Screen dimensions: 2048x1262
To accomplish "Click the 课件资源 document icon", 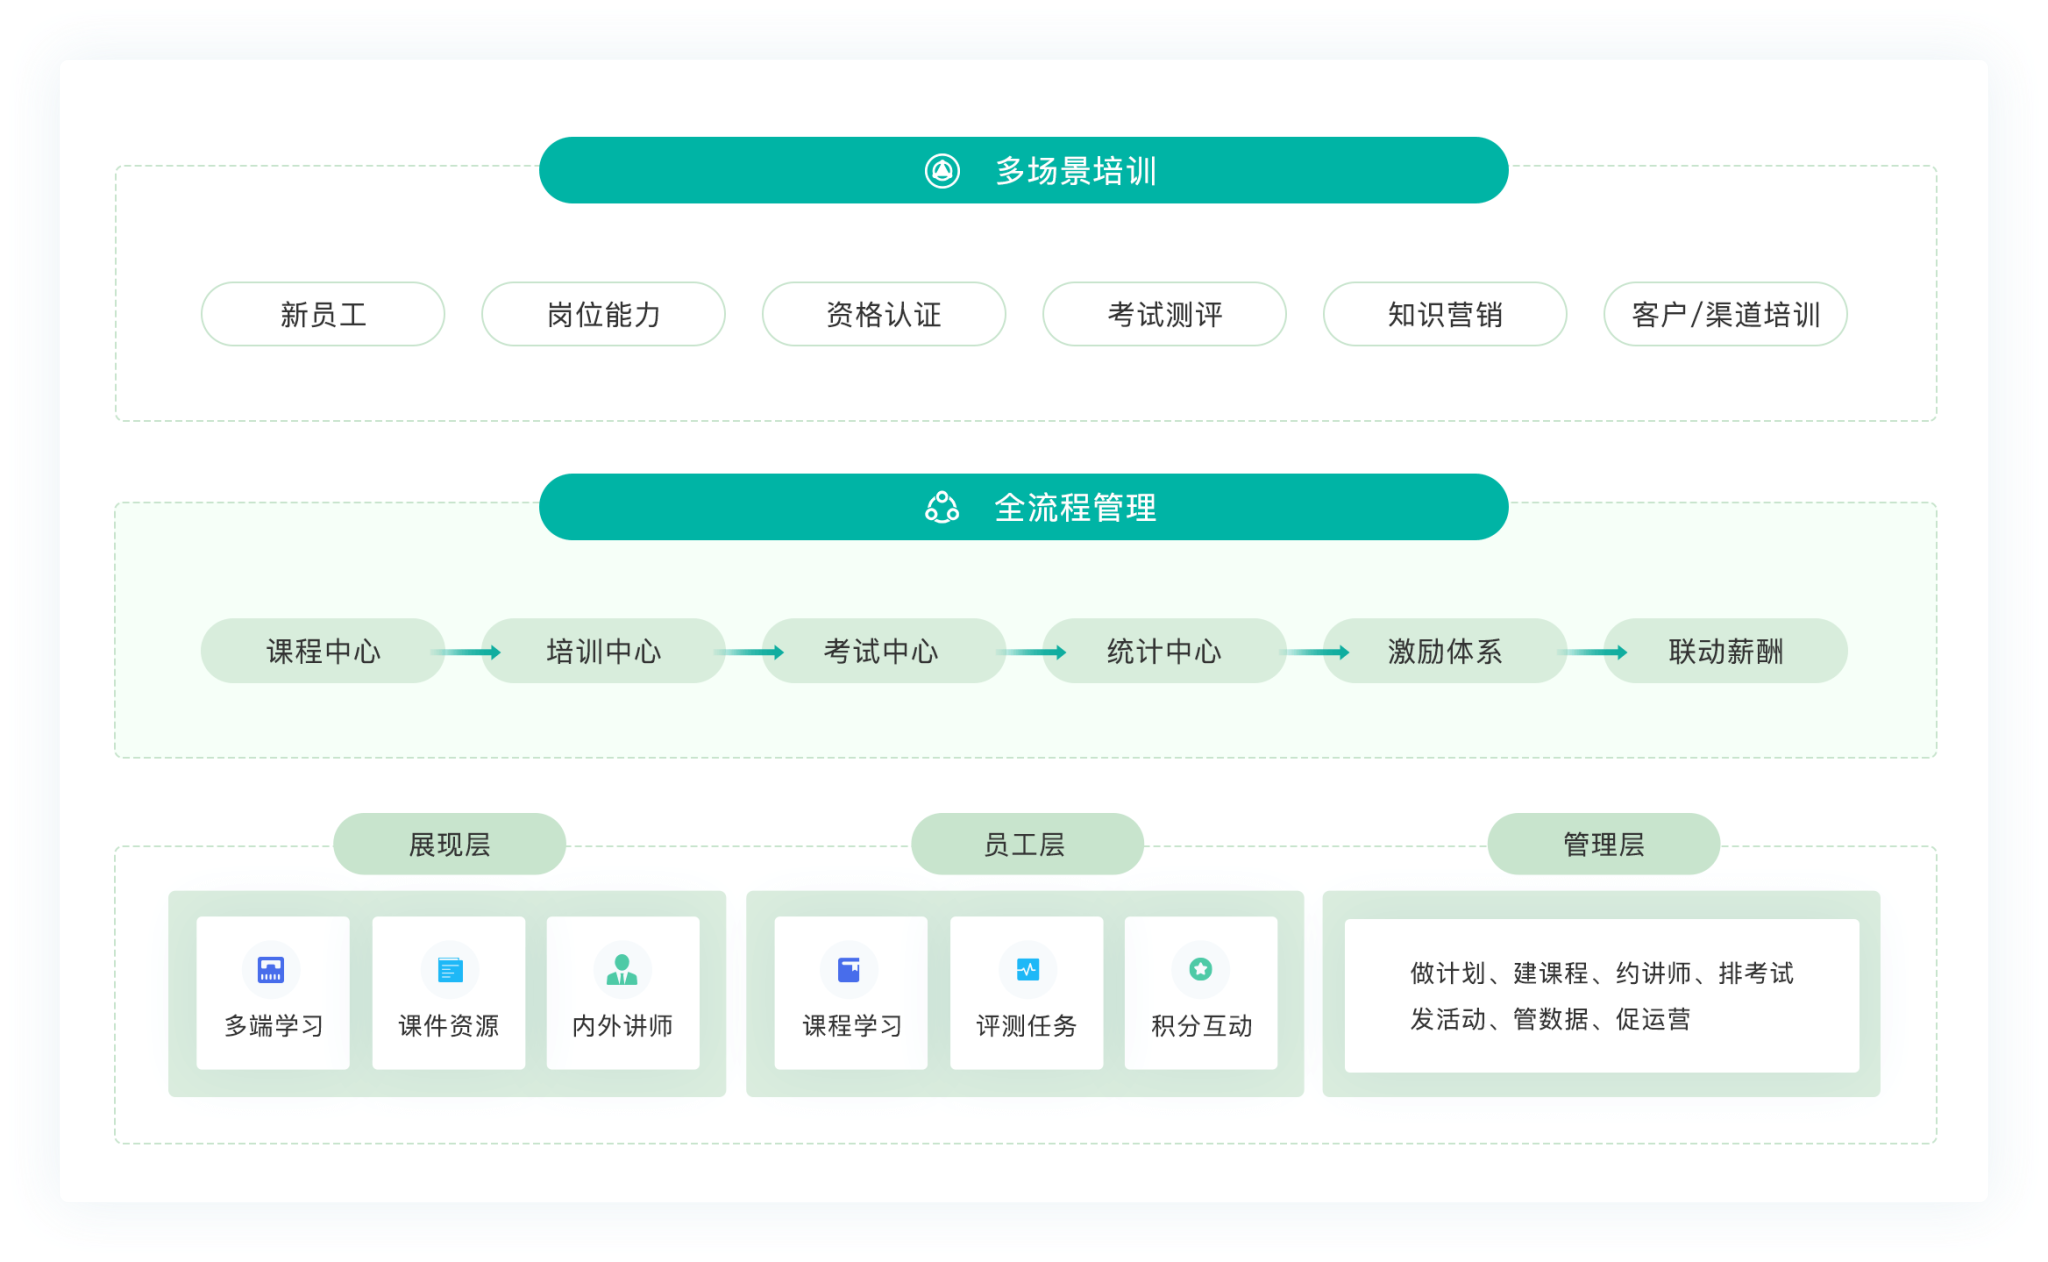I will (450, 969).
